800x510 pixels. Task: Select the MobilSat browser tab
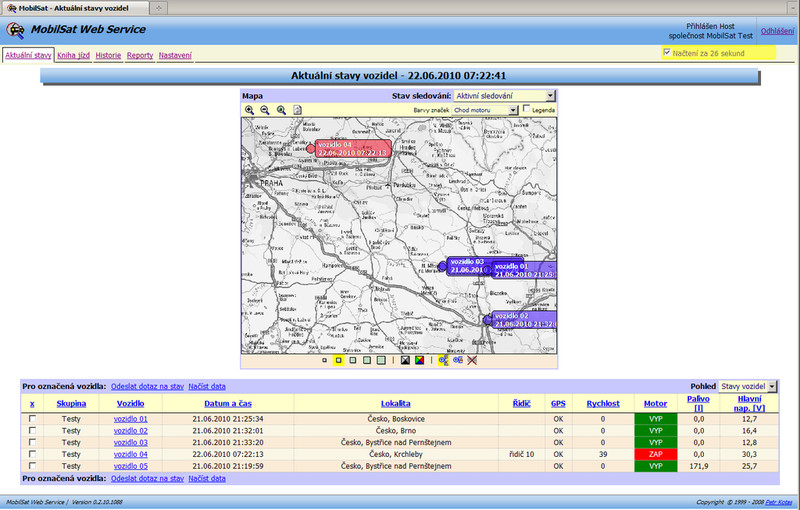(x=76, y=8)
